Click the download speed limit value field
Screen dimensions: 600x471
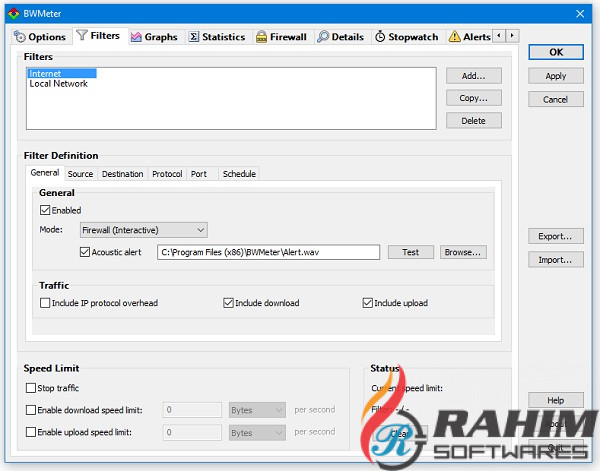pos(192,410)
